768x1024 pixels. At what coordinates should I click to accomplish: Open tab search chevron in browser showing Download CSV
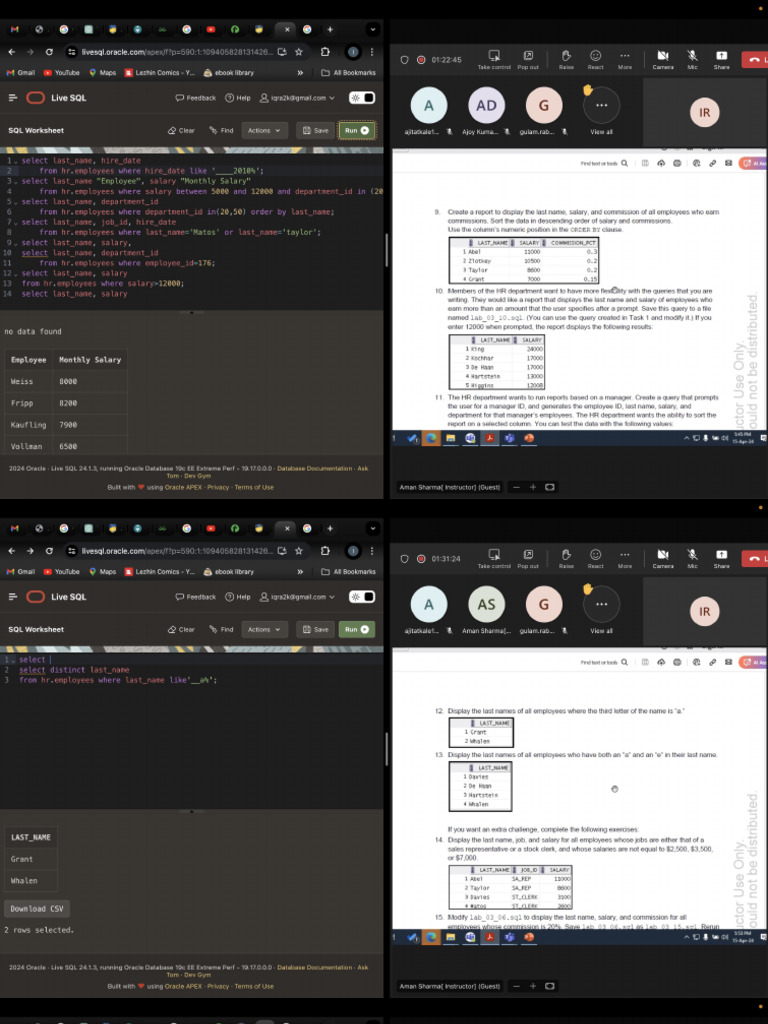pyautogui.click(x=372, y=528)
